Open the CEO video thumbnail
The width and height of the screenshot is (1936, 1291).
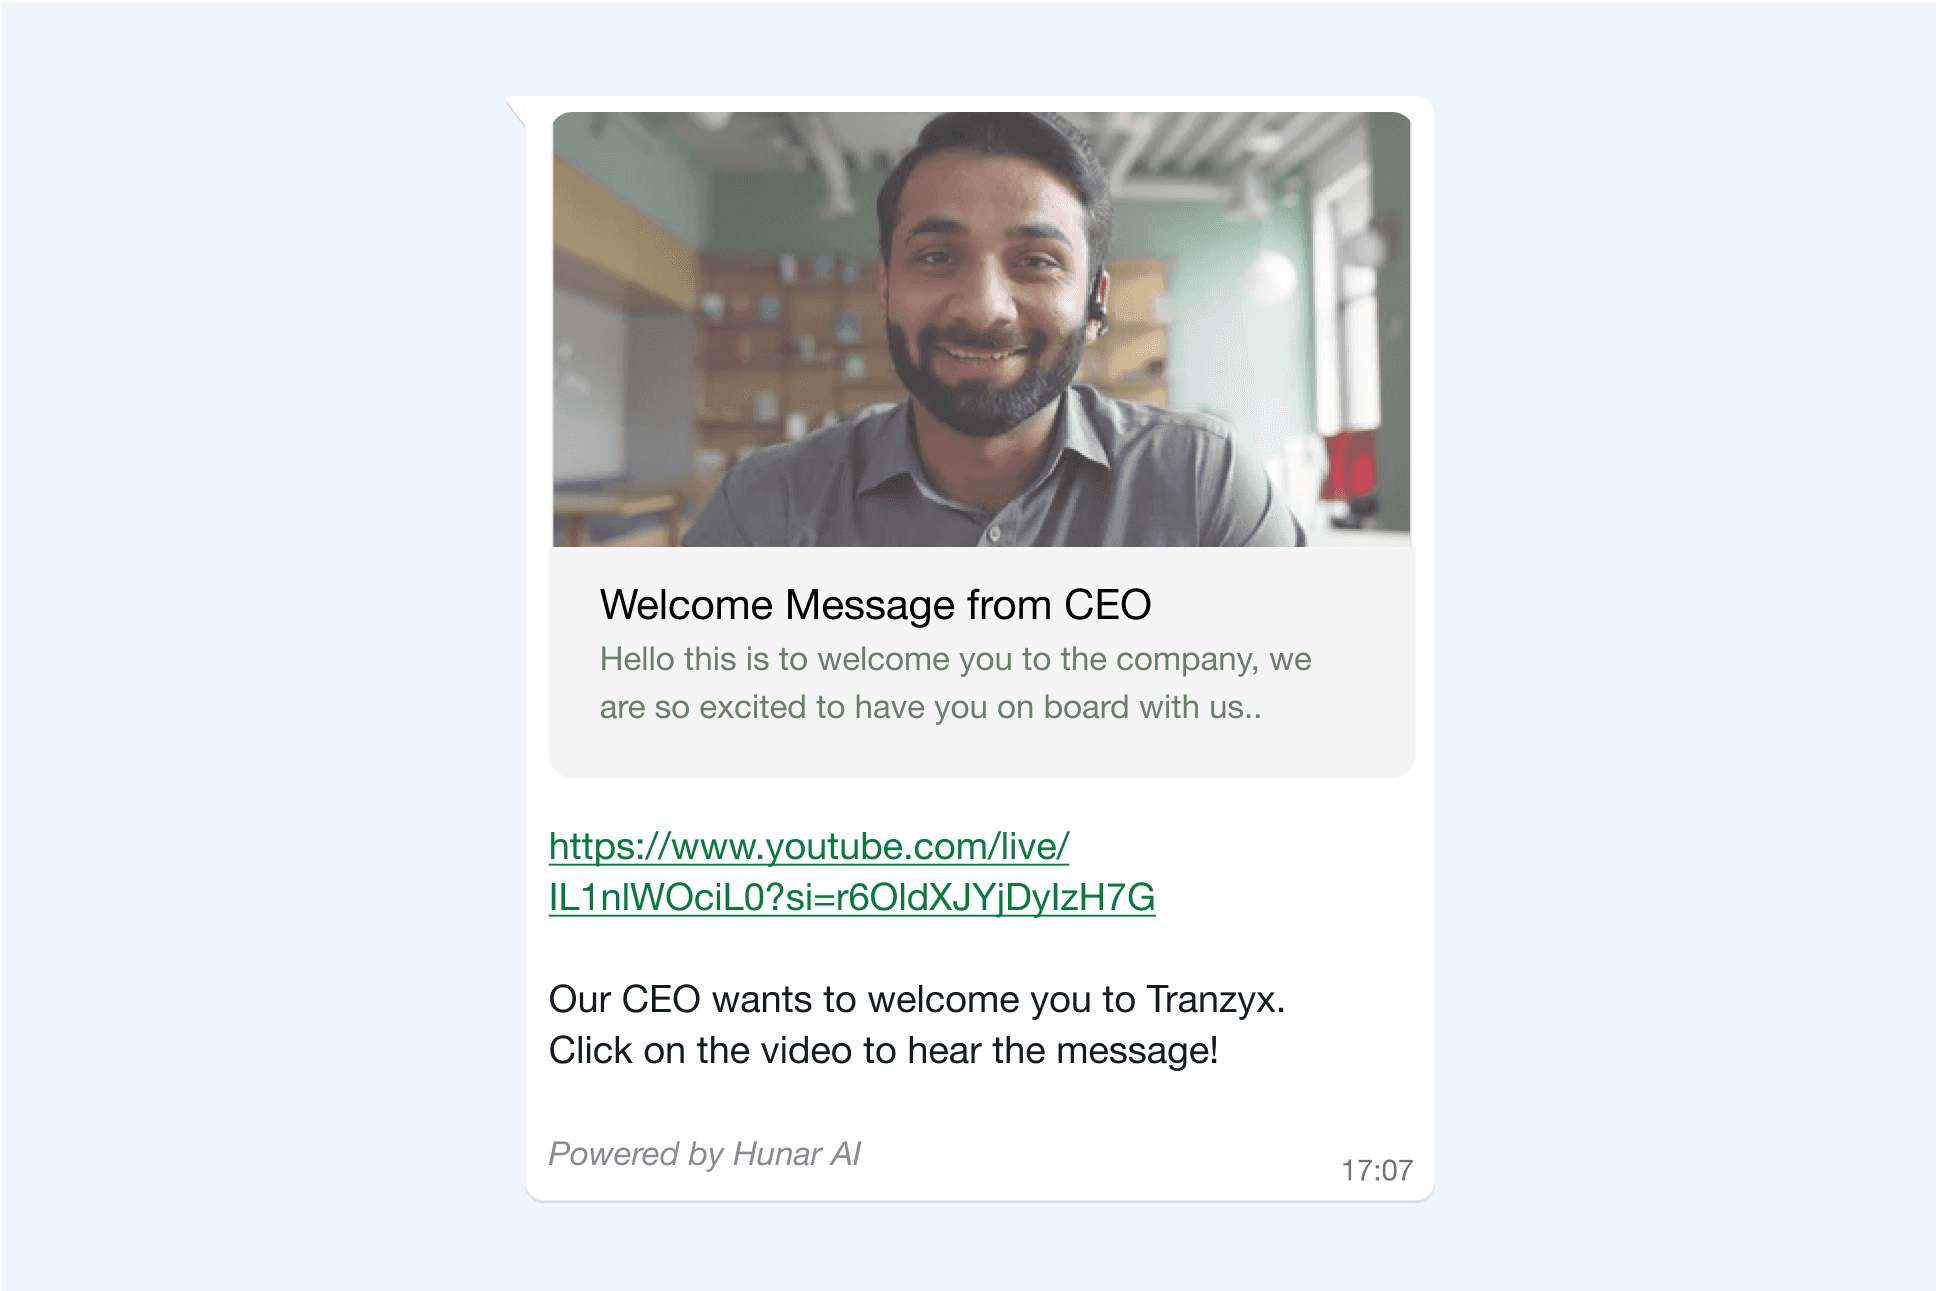(981, 329)
